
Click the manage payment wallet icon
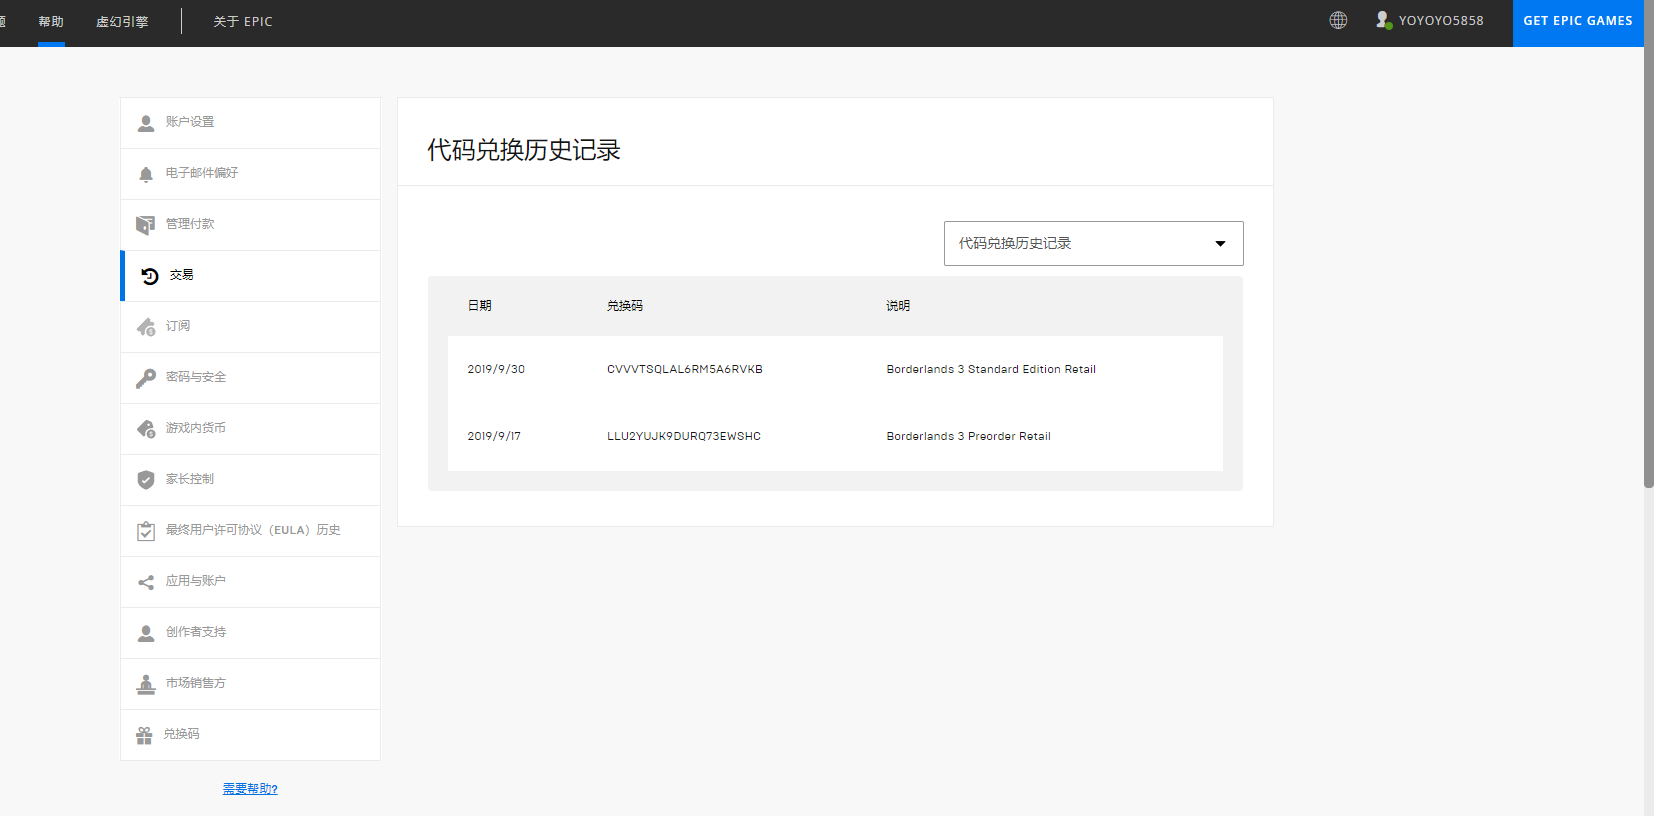click(146, 225)
